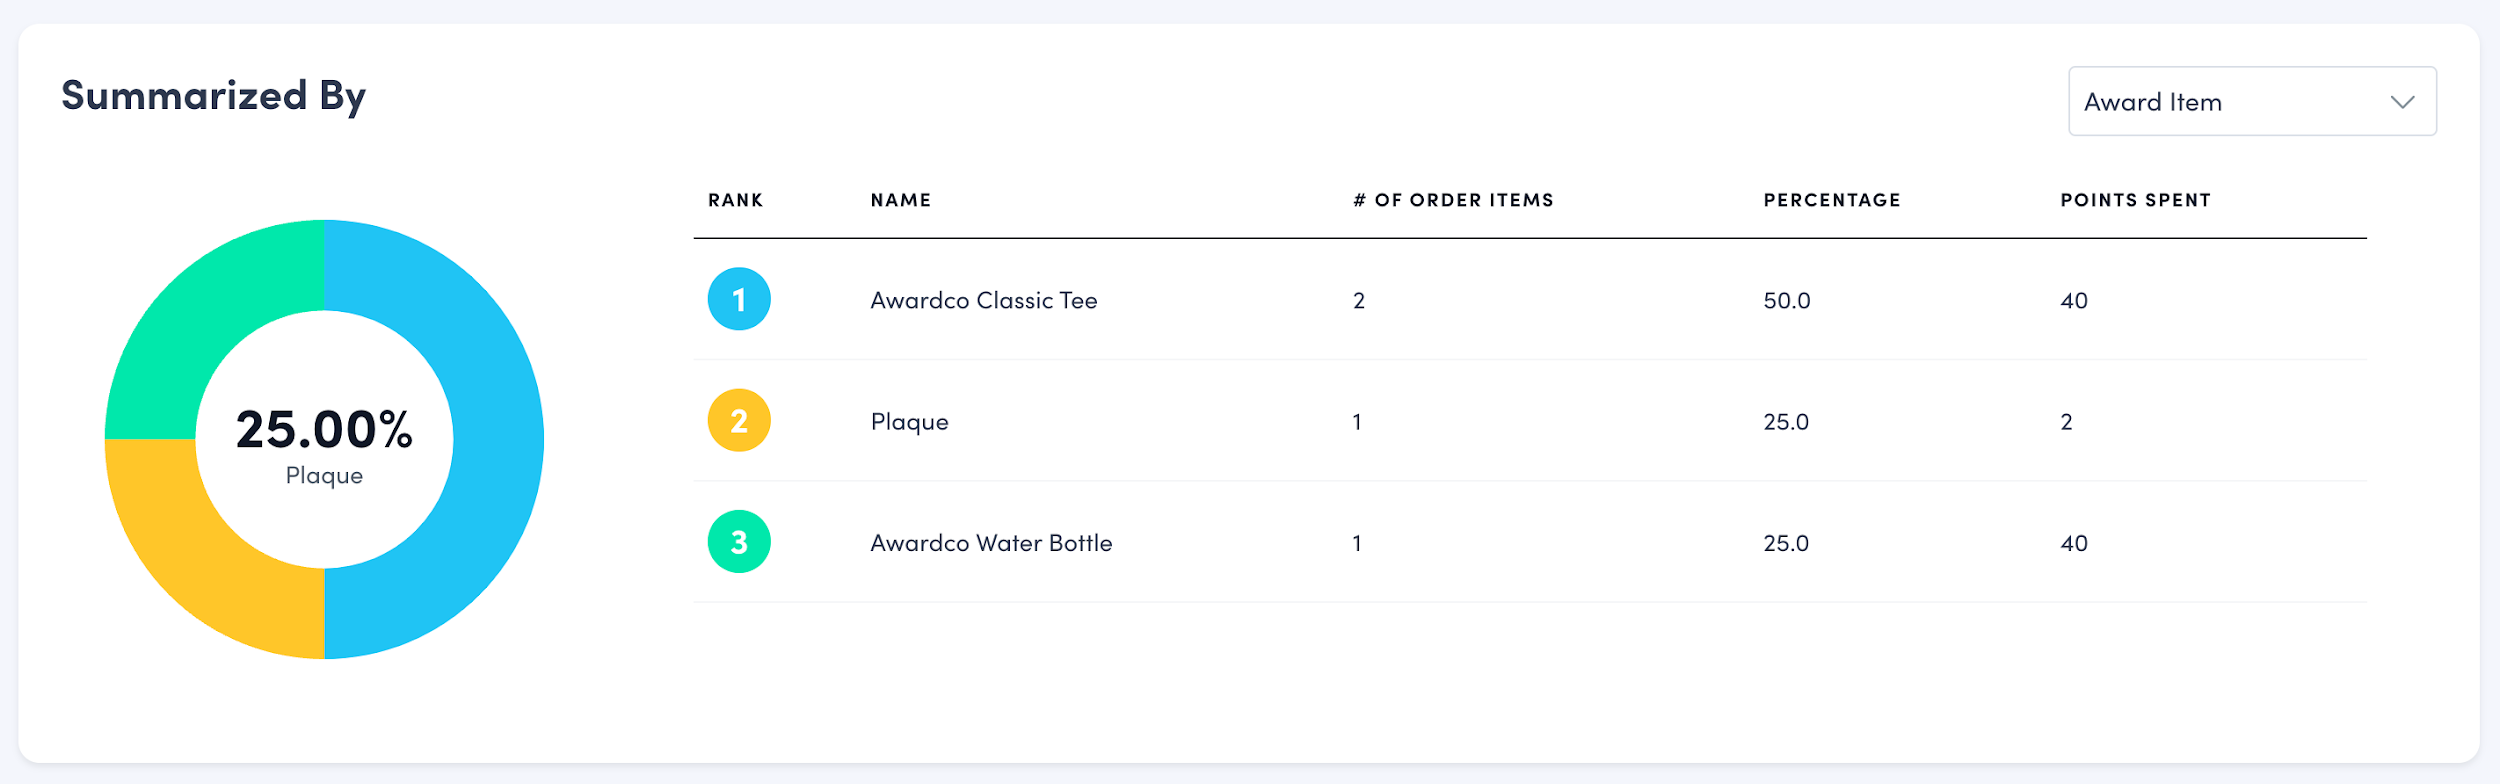2500x784 pixels.
Task: Click the 25.00% center chart label
Action: [324, 430]
